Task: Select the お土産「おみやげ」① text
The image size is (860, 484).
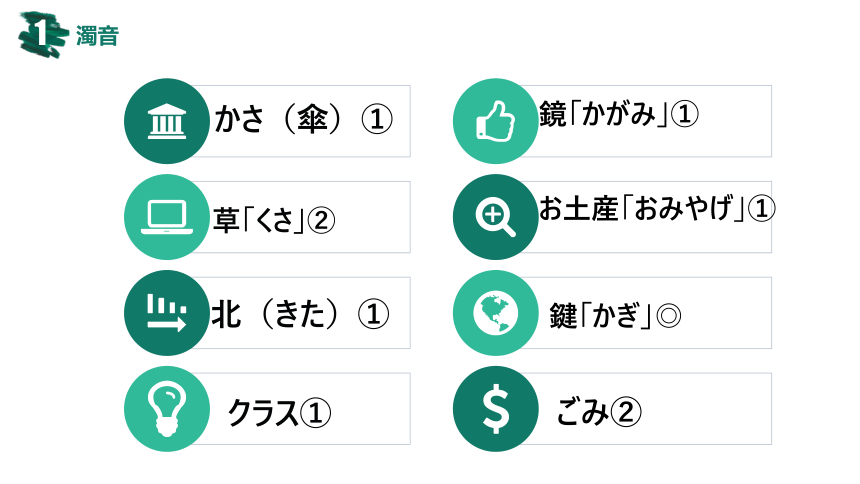Action: 657,209
